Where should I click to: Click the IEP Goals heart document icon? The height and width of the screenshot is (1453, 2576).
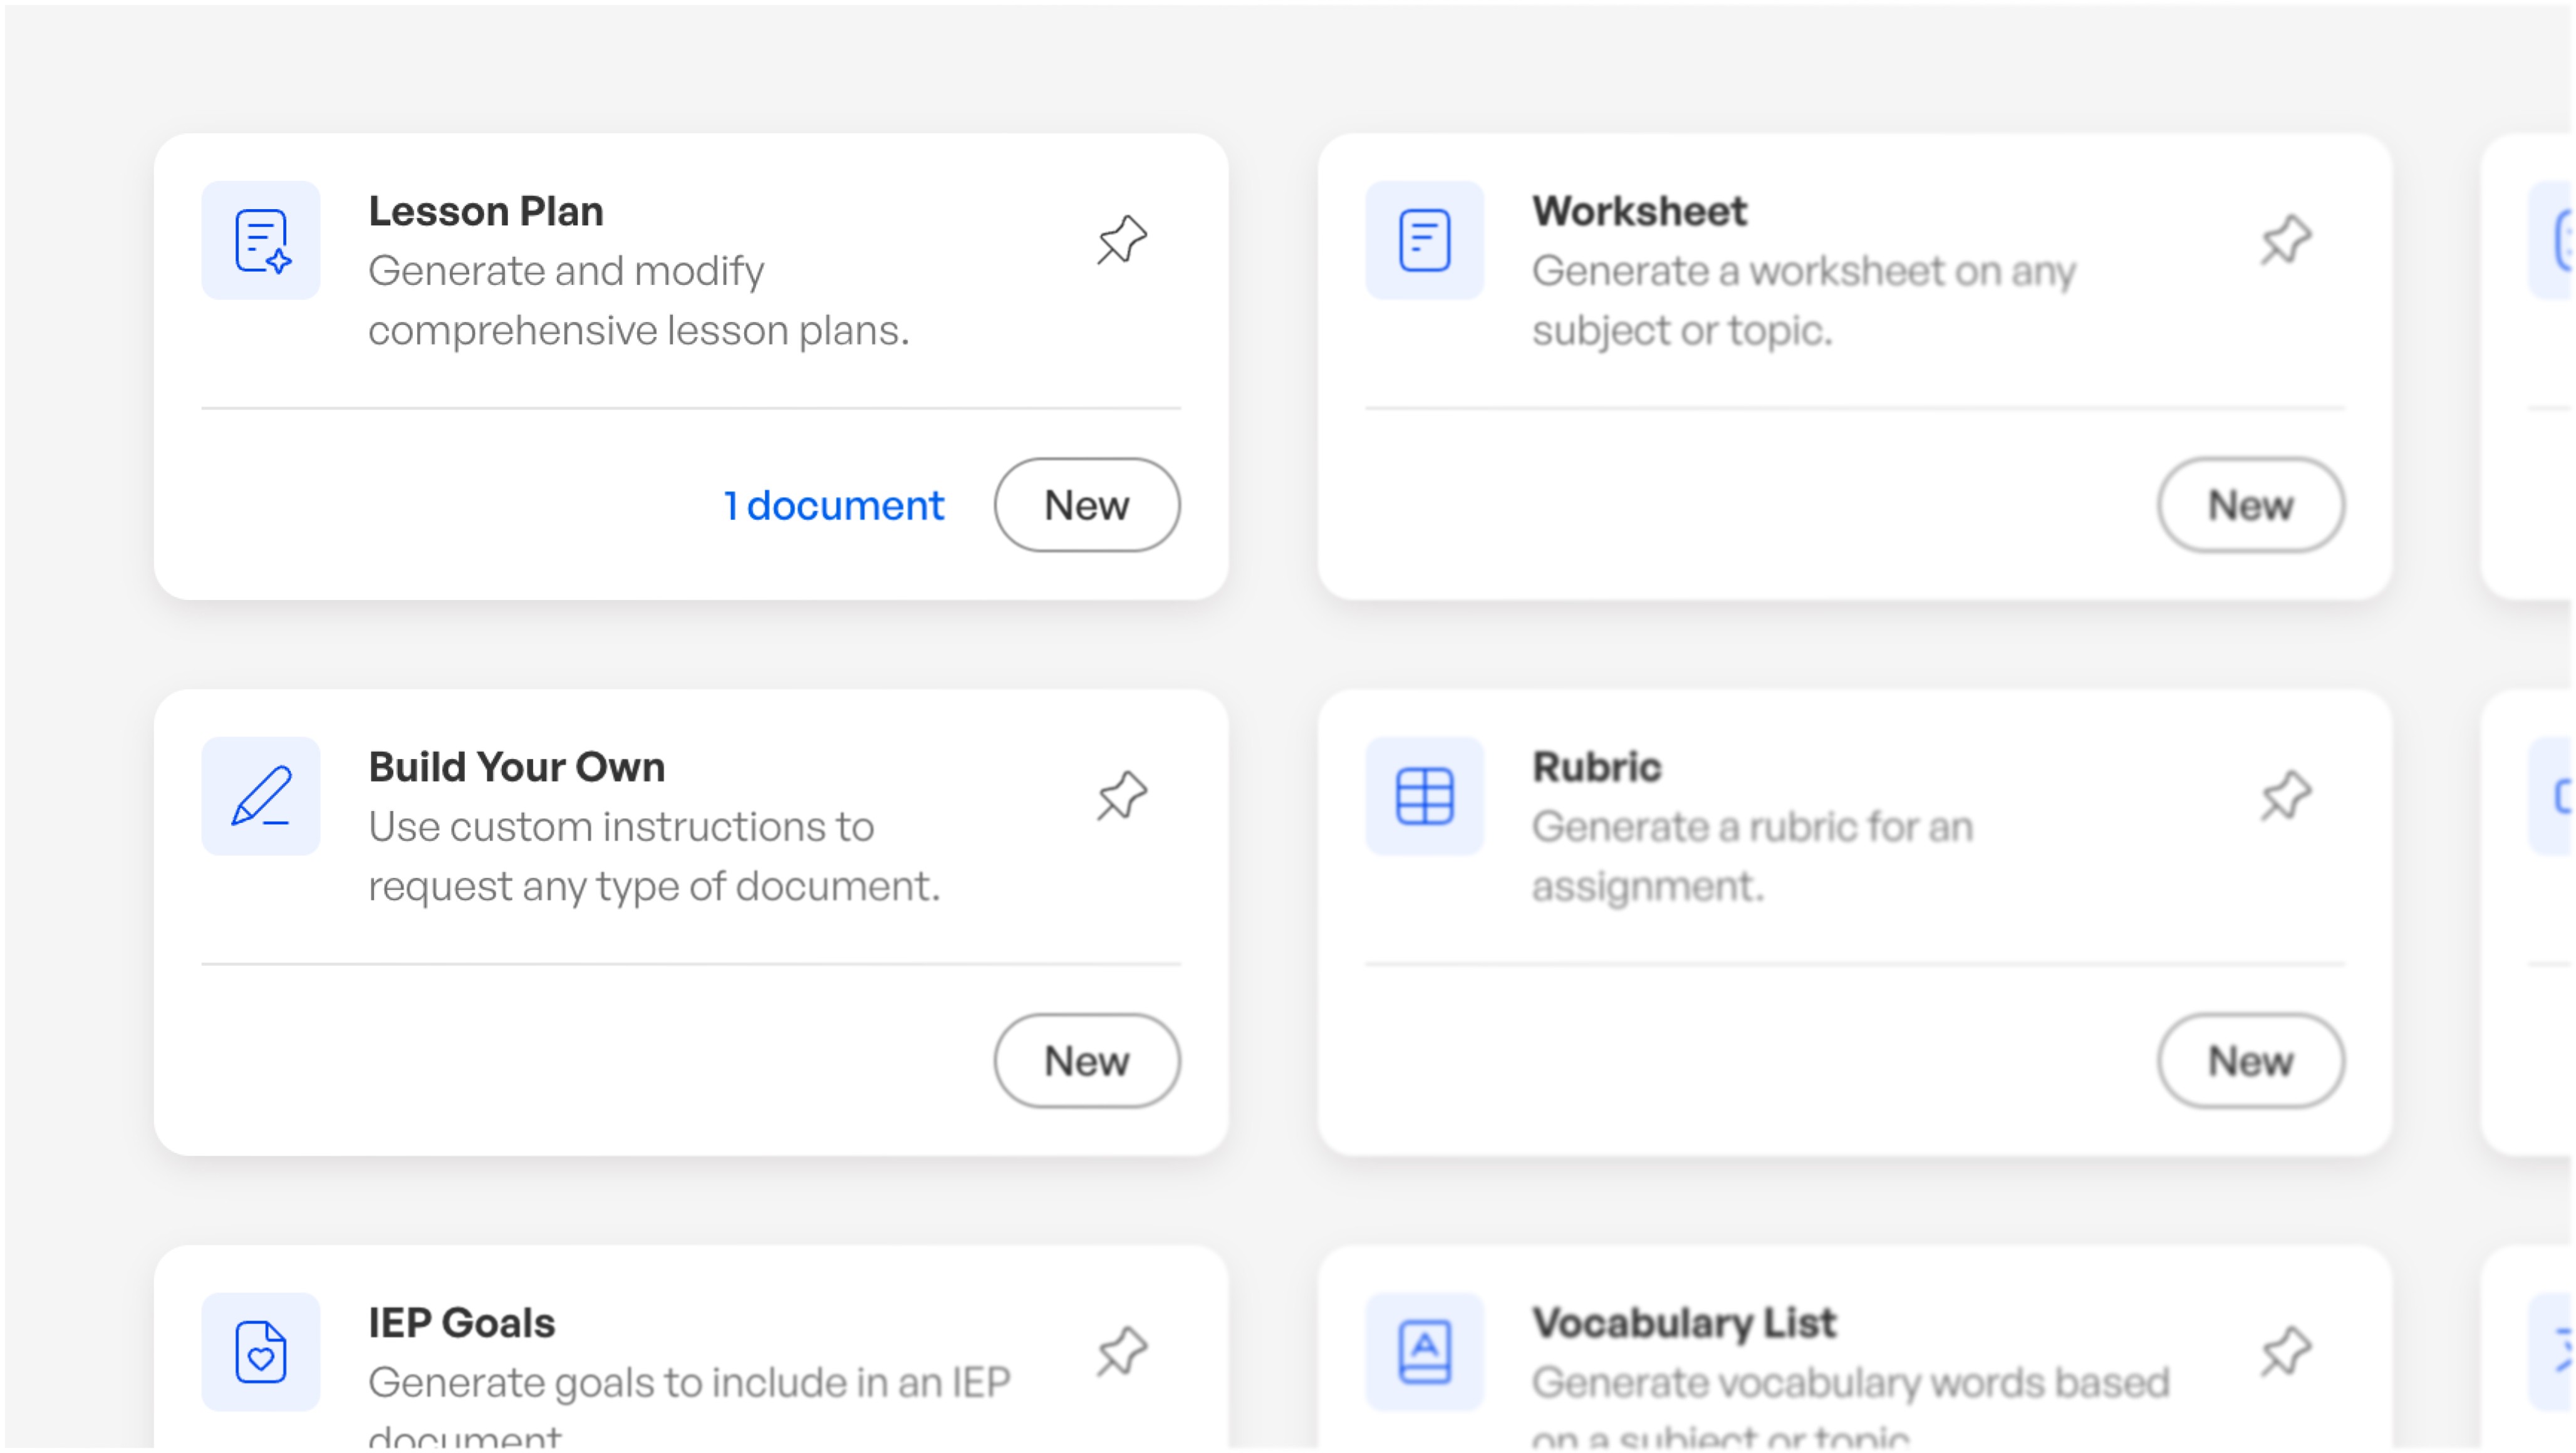(x=261, y=1351)
